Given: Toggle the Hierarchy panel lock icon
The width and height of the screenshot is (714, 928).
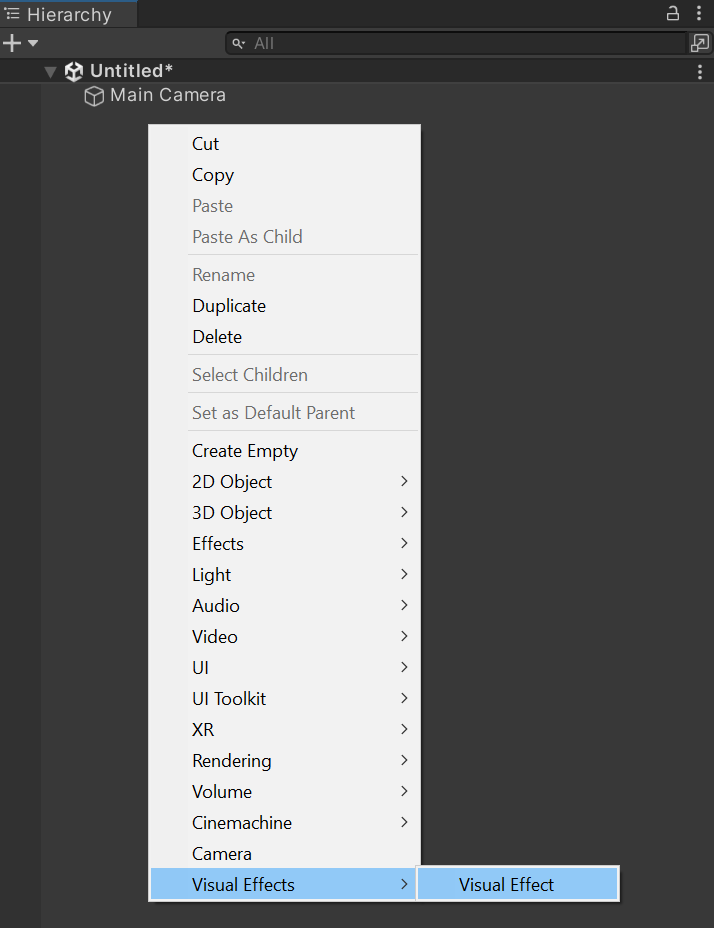Looking at the screenshot, I should [673, 14].
